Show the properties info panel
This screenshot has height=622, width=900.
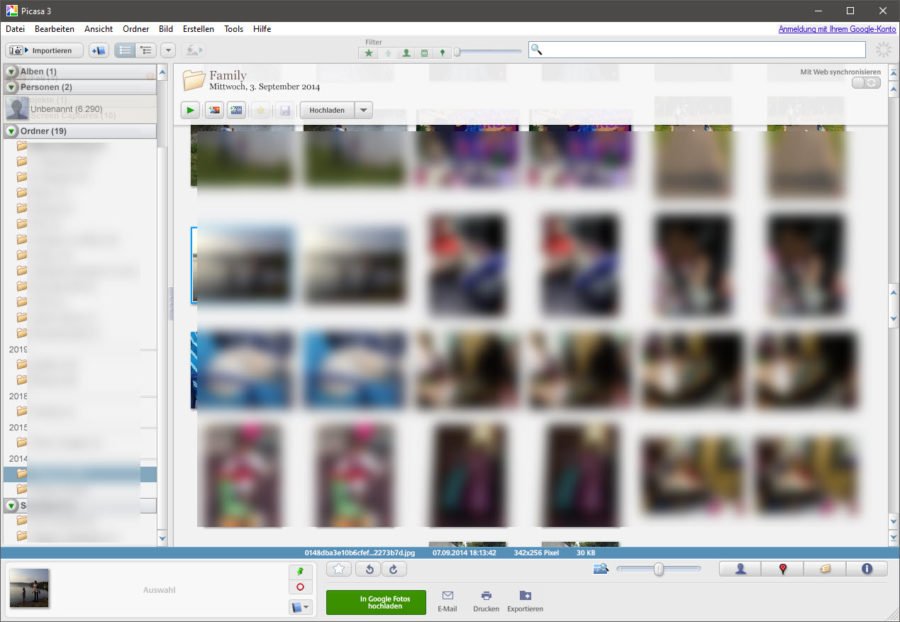(x=867, y=569)
